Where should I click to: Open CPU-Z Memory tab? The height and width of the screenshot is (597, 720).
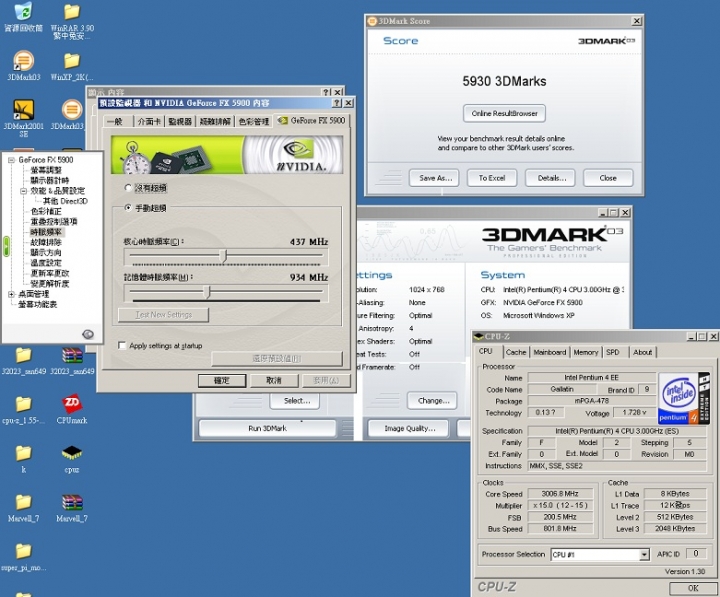pos(585,352)
